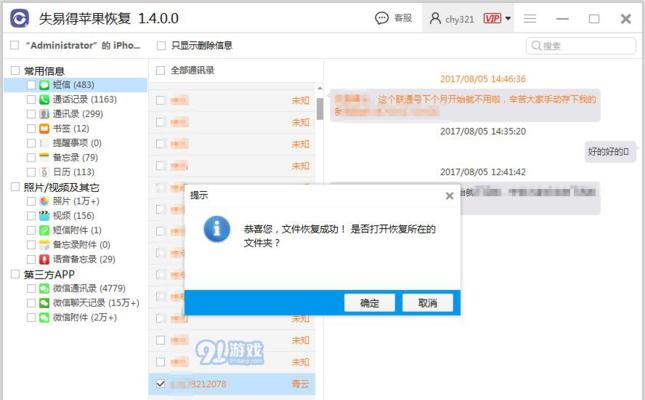
Task: Check the 短信 (483) checkbox
Action: pos(31,85)
